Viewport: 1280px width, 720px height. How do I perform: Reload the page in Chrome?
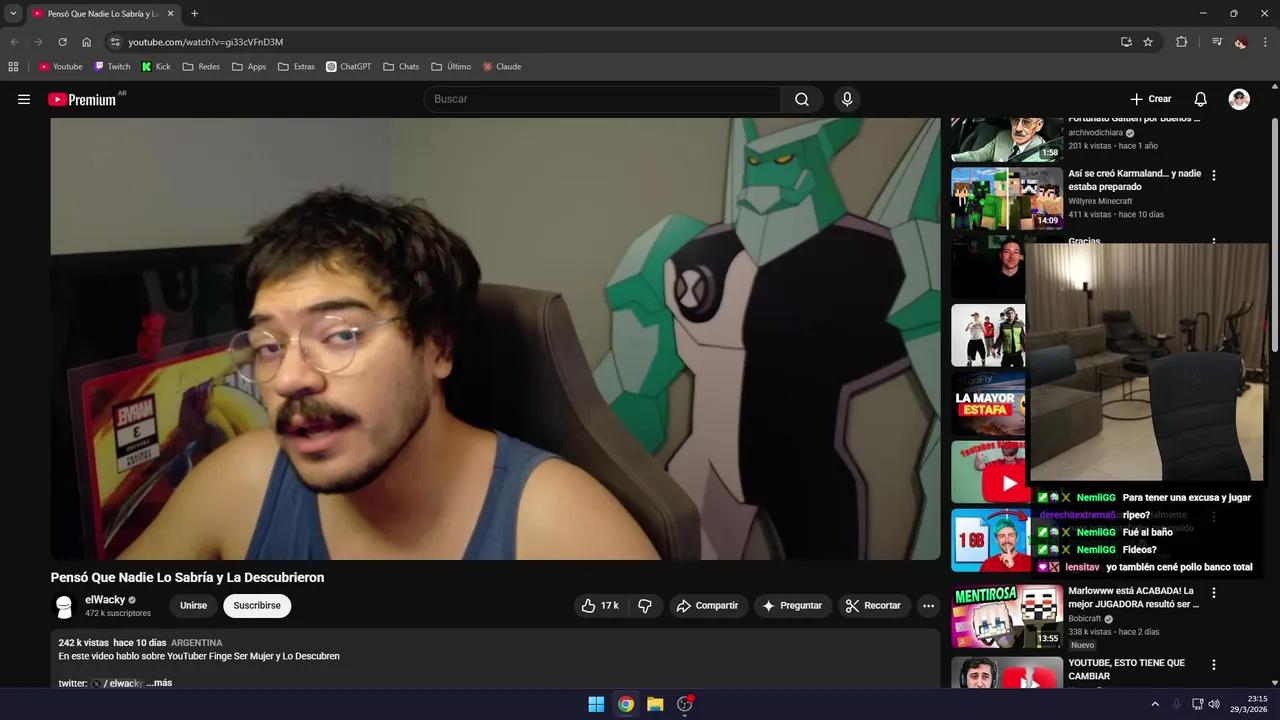coord(62,42)
